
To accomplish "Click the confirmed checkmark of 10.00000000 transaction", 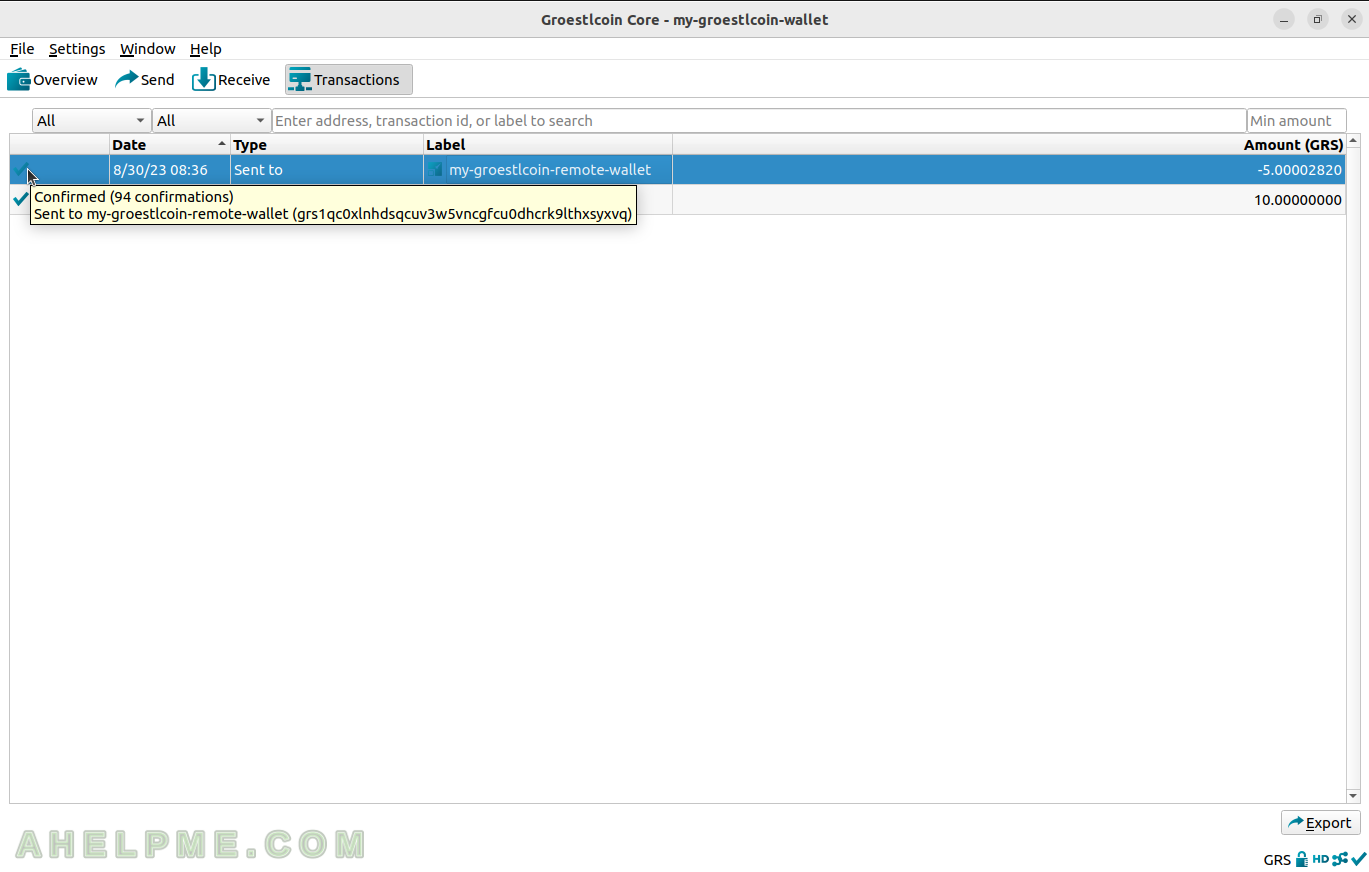I will tap(20, 199).
